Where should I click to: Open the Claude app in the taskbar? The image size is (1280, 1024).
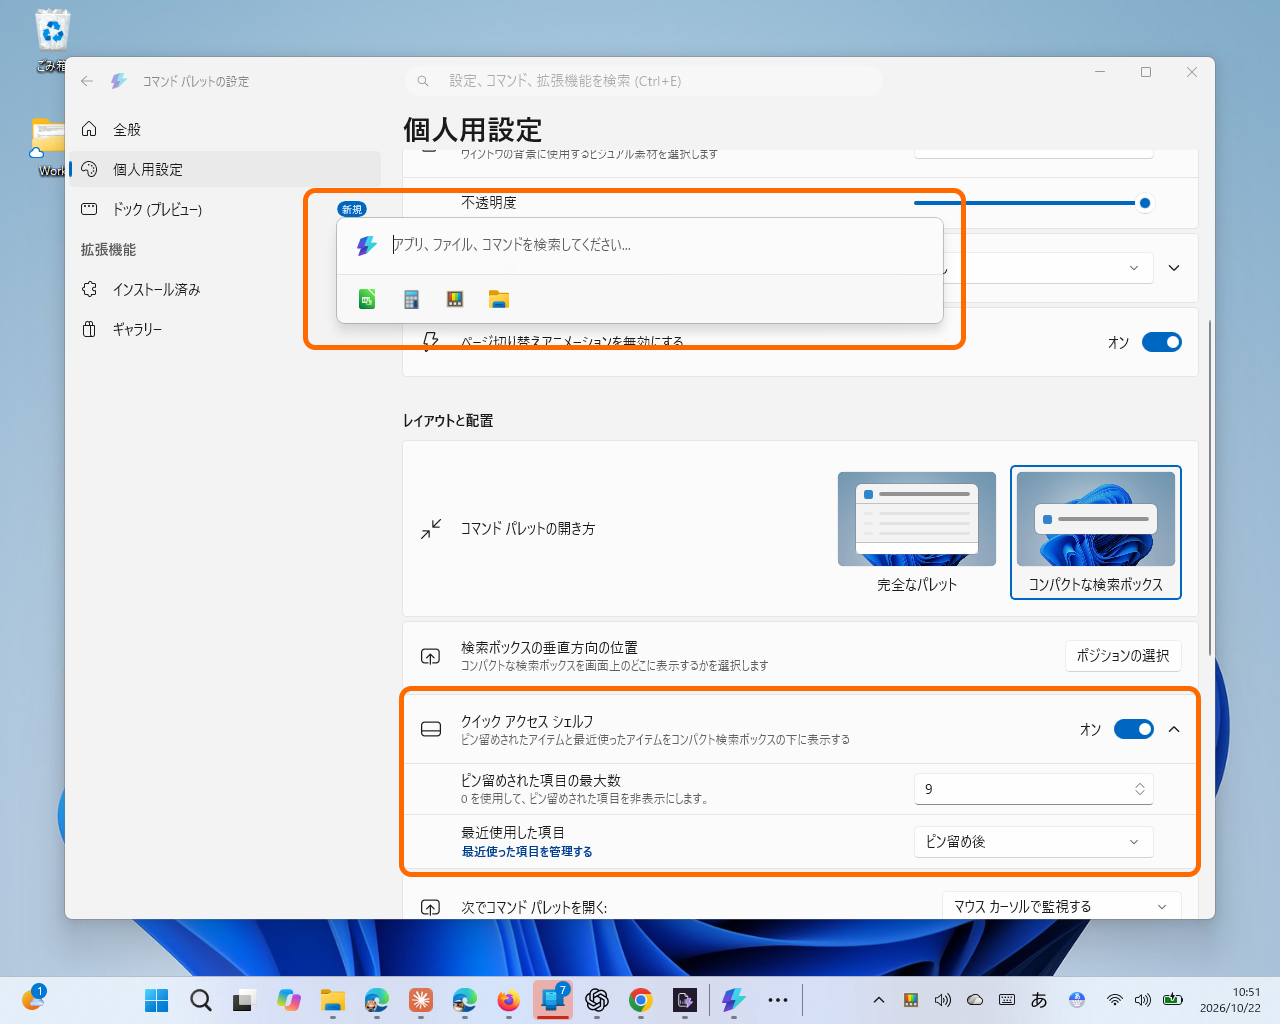pyautogui.click(x=421, y=1000)
